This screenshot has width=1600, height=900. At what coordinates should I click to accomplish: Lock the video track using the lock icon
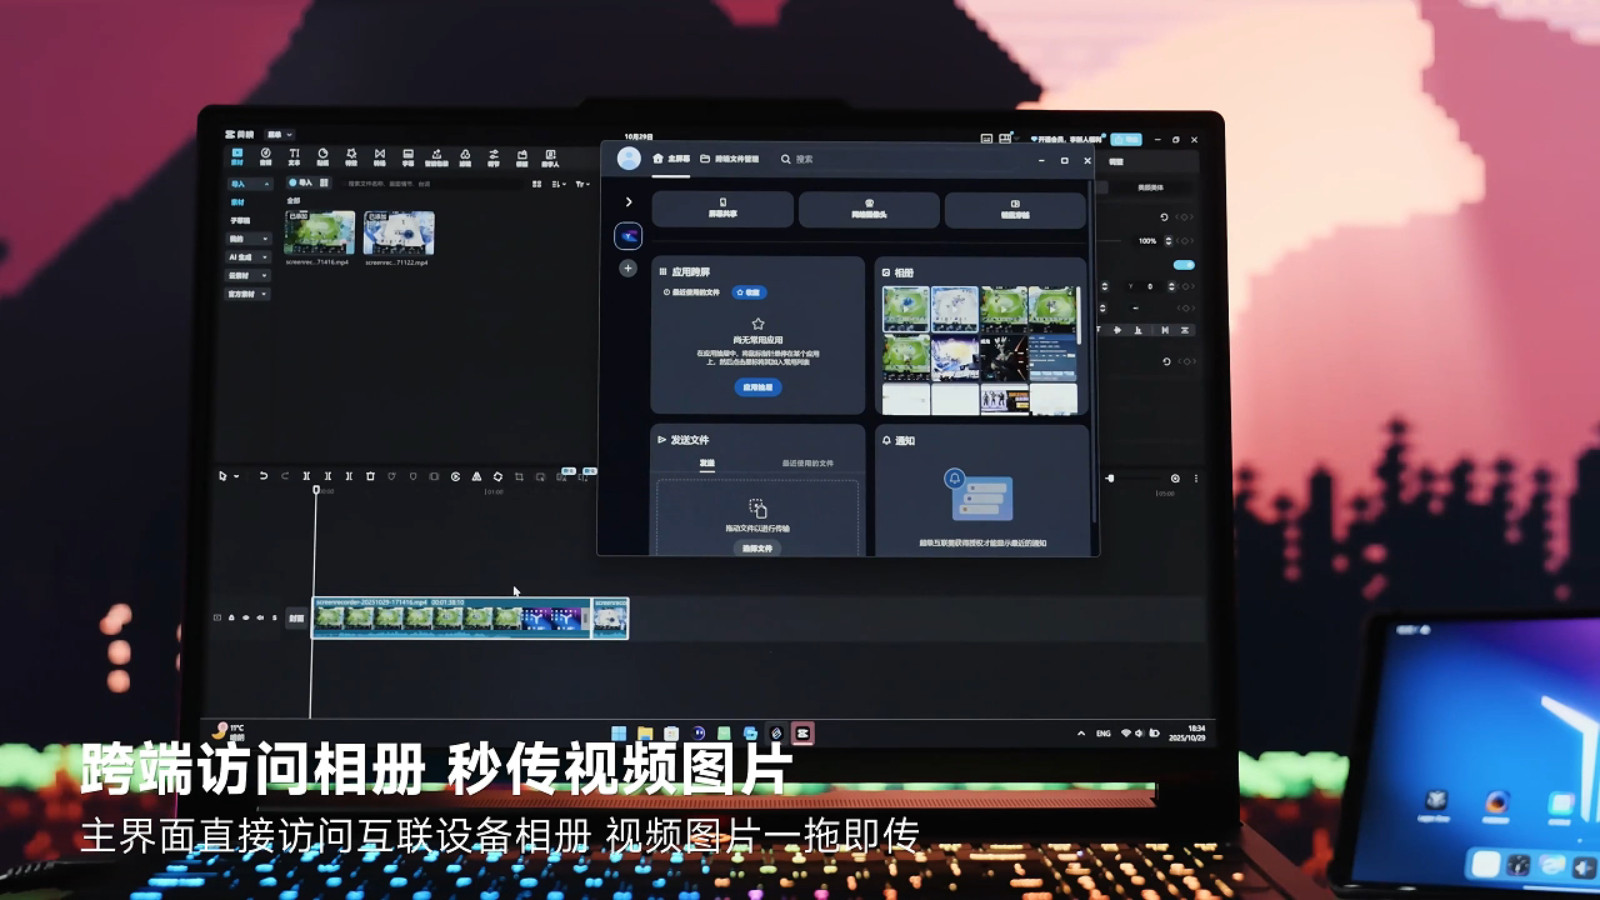click(232, 618)
